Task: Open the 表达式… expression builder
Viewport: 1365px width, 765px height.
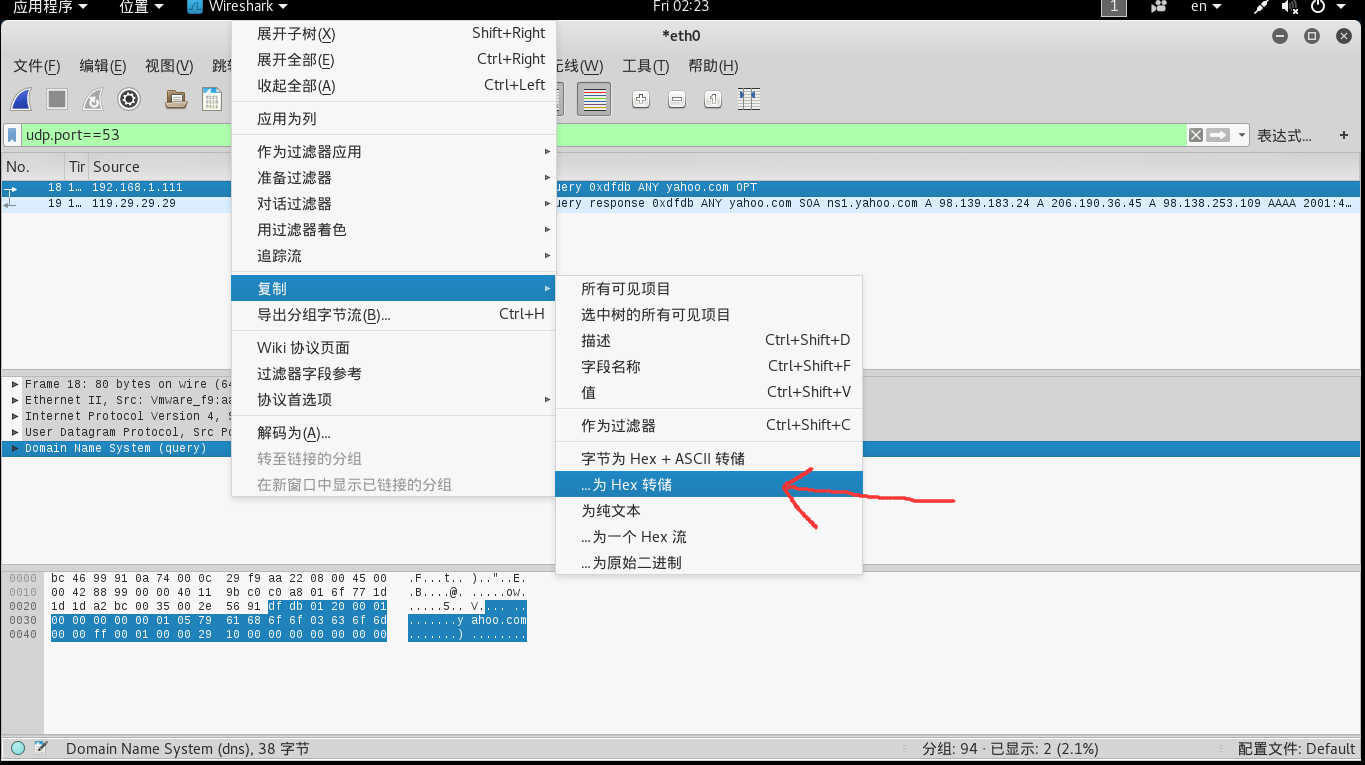Action: [1284, 136]
